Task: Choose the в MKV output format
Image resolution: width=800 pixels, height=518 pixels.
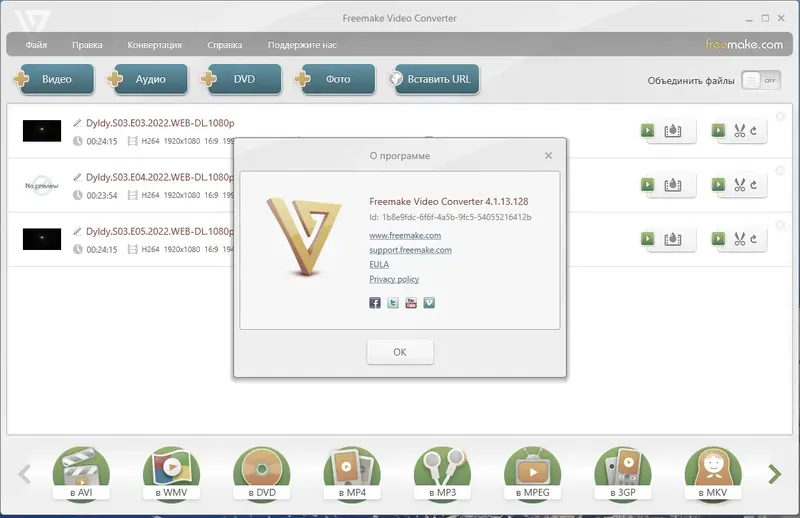Action: coord(713,474)
